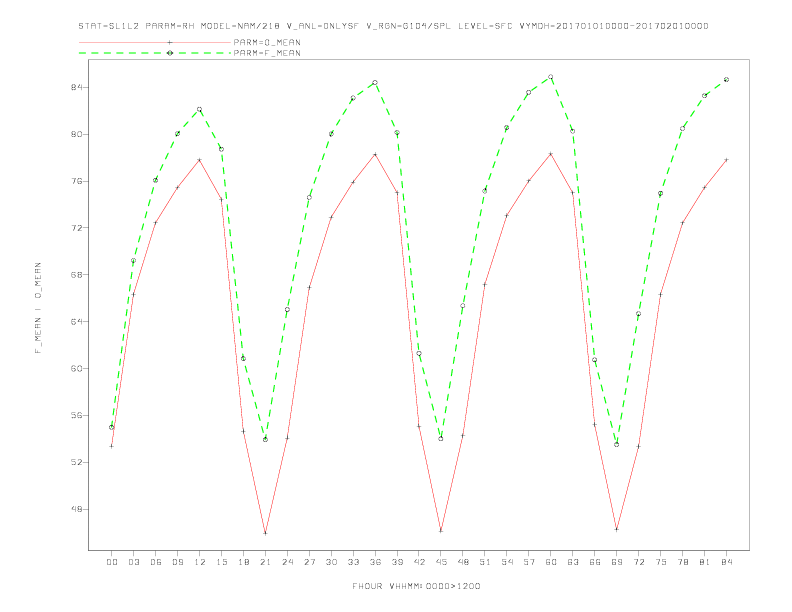Click x-axis forecast hour label 06
The height and width of the screenshot is (612, 792).
[x=156, y=562]
